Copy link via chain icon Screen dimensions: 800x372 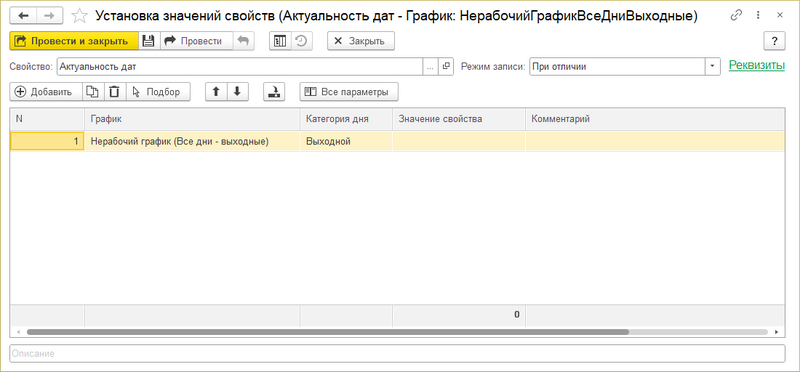(736, 15)
